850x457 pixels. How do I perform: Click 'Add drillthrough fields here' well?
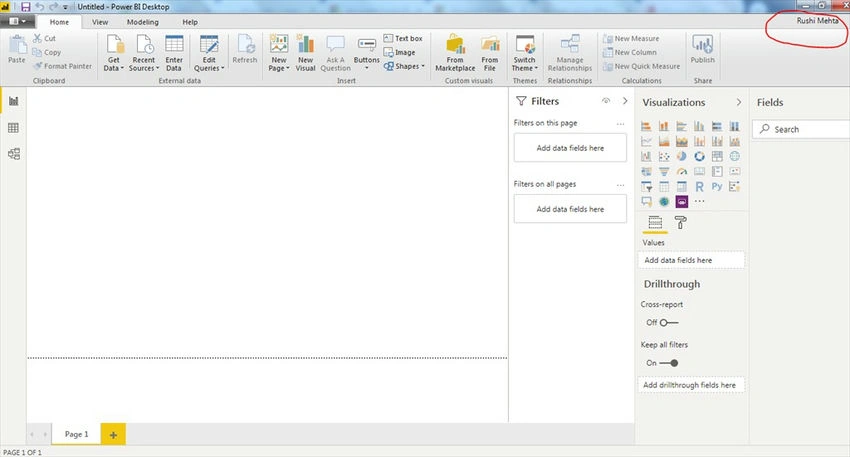pyautogui.click(x=691, y=385)
